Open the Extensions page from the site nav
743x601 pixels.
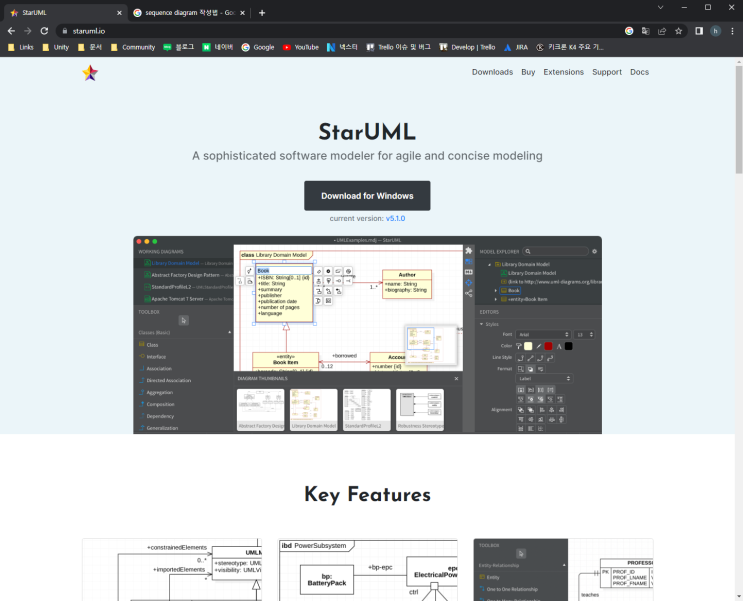point(563,72)
